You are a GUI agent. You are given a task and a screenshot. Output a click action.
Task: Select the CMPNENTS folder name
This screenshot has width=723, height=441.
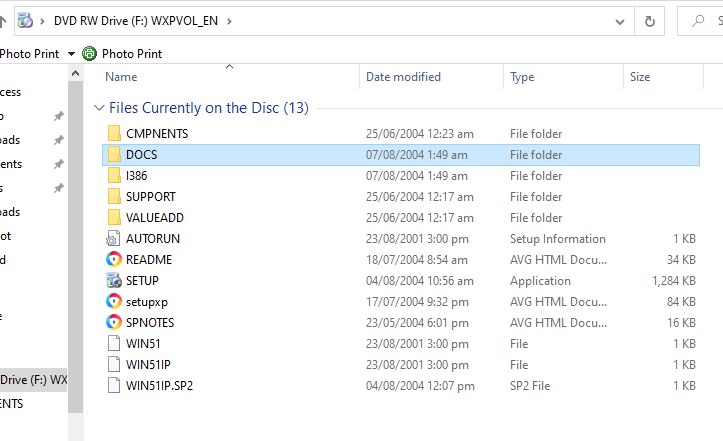pyautogui.click(x=157, y=134)
